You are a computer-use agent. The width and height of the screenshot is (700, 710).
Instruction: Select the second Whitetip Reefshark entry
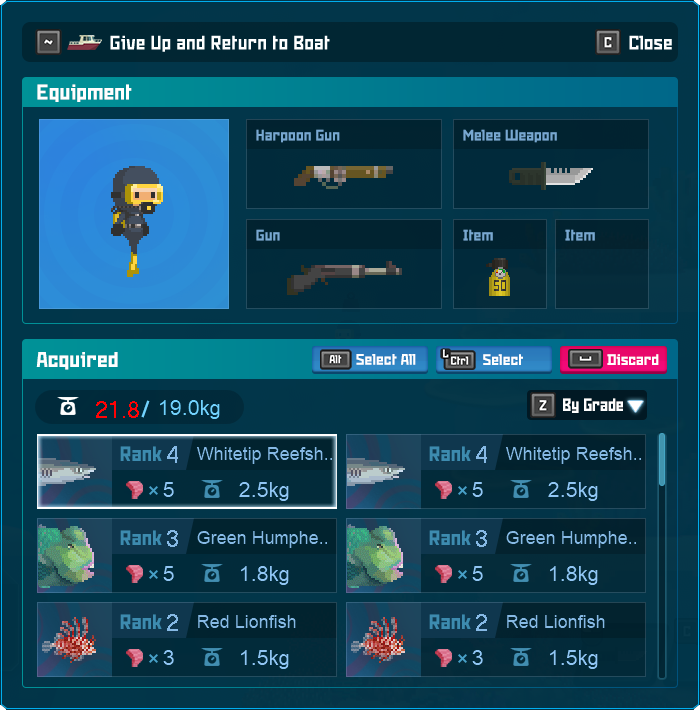click(496, 471)
